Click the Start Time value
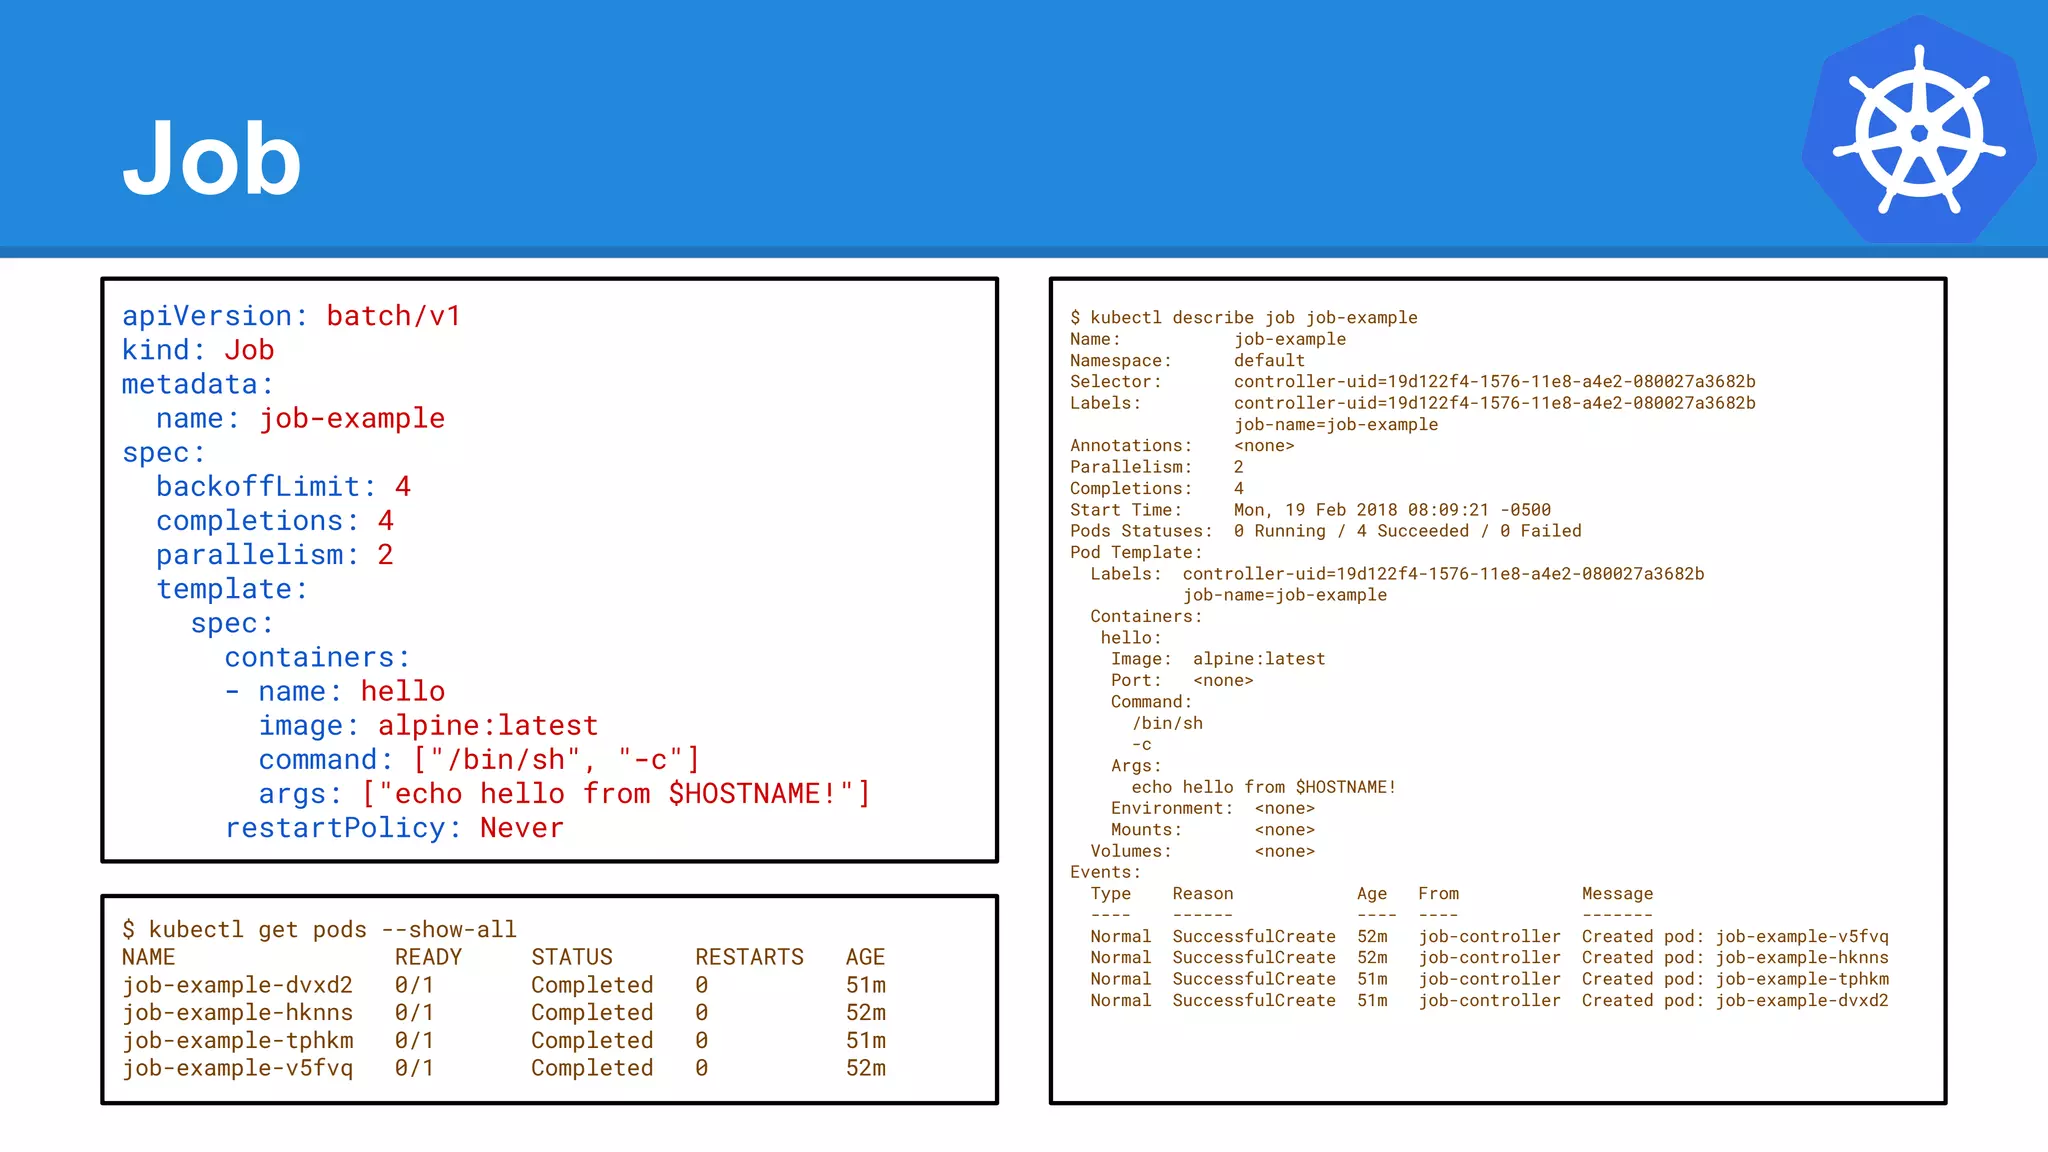The image size is (2048, 1152). tap(1391, 510)
